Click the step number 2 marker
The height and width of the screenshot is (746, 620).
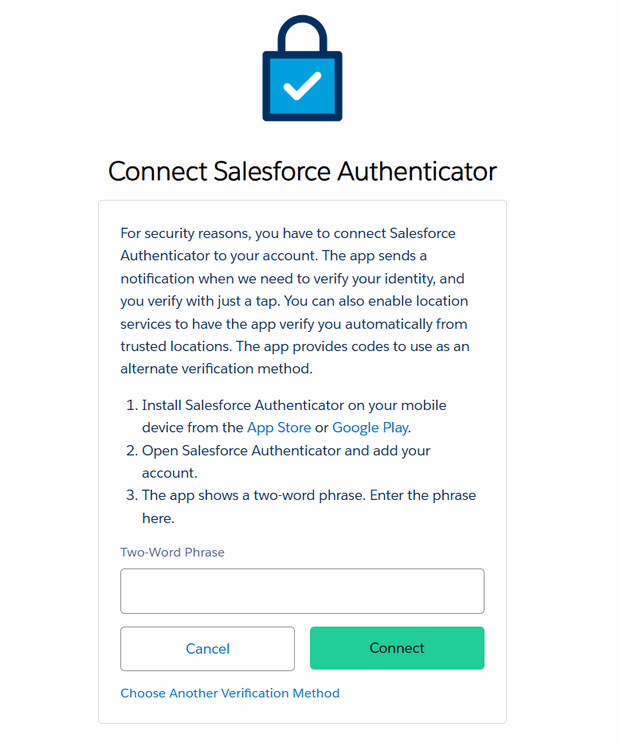click(x=132, y=451)
